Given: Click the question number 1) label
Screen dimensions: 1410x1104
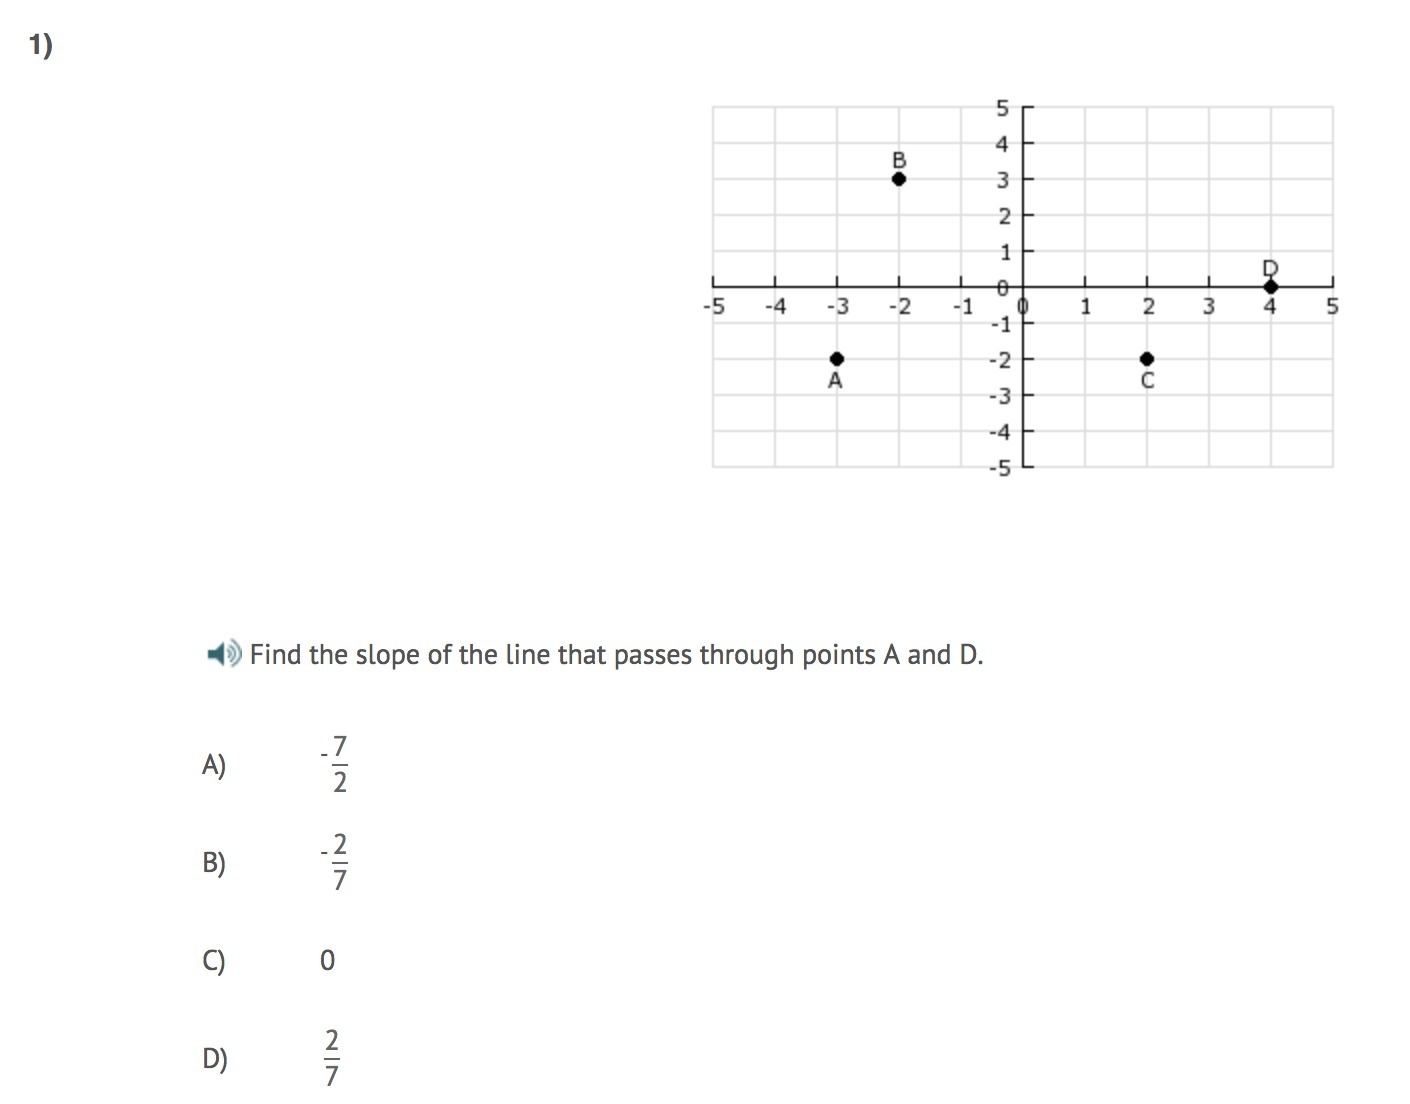Looking at the screenshot, I should pos(40,46).
